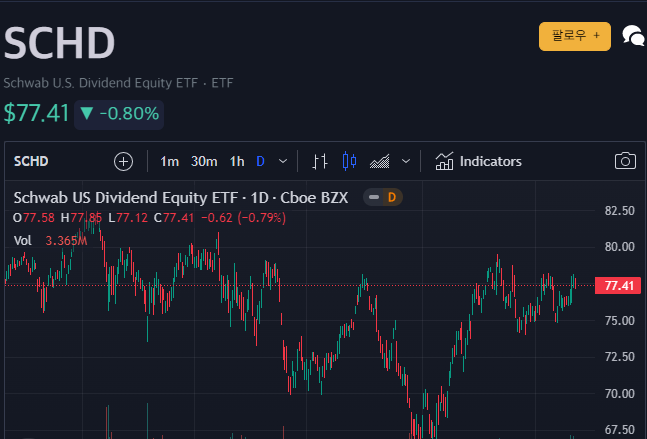Open the Indicators menu
This screenshot has height=439, width=647.
coord(478,161)
